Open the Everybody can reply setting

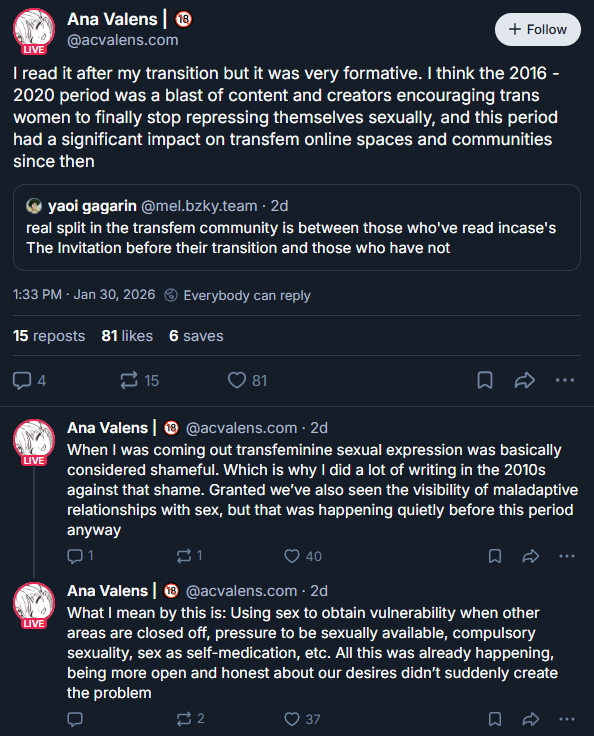(238, 295)
